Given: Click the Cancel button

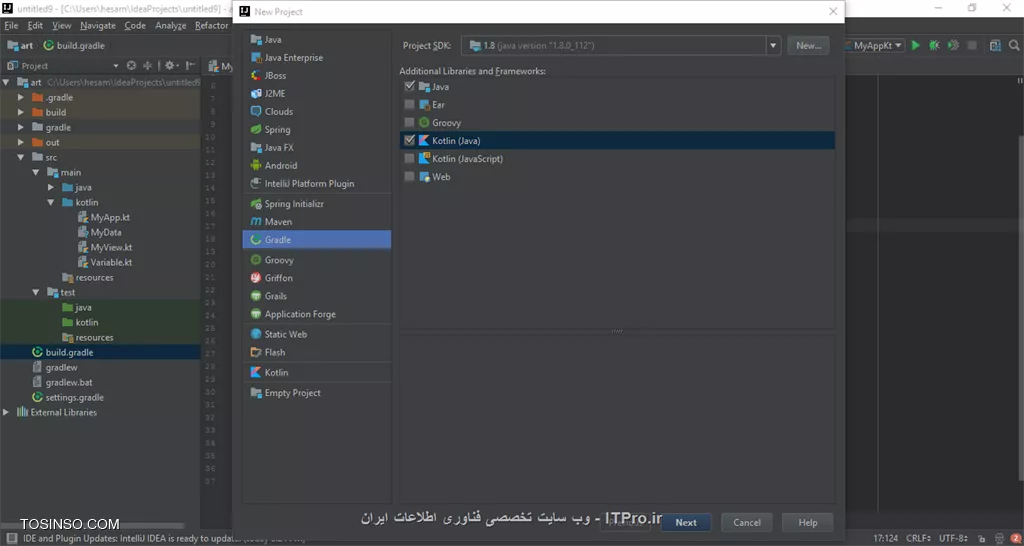Looking at the screenshot, I should click(x=746, y=522).
